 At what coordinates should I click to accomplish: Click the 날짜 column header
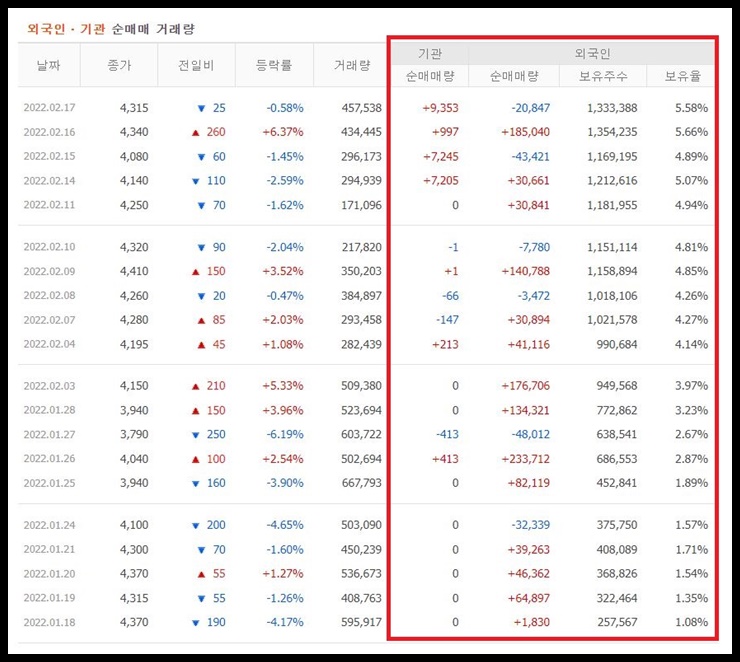49,65
